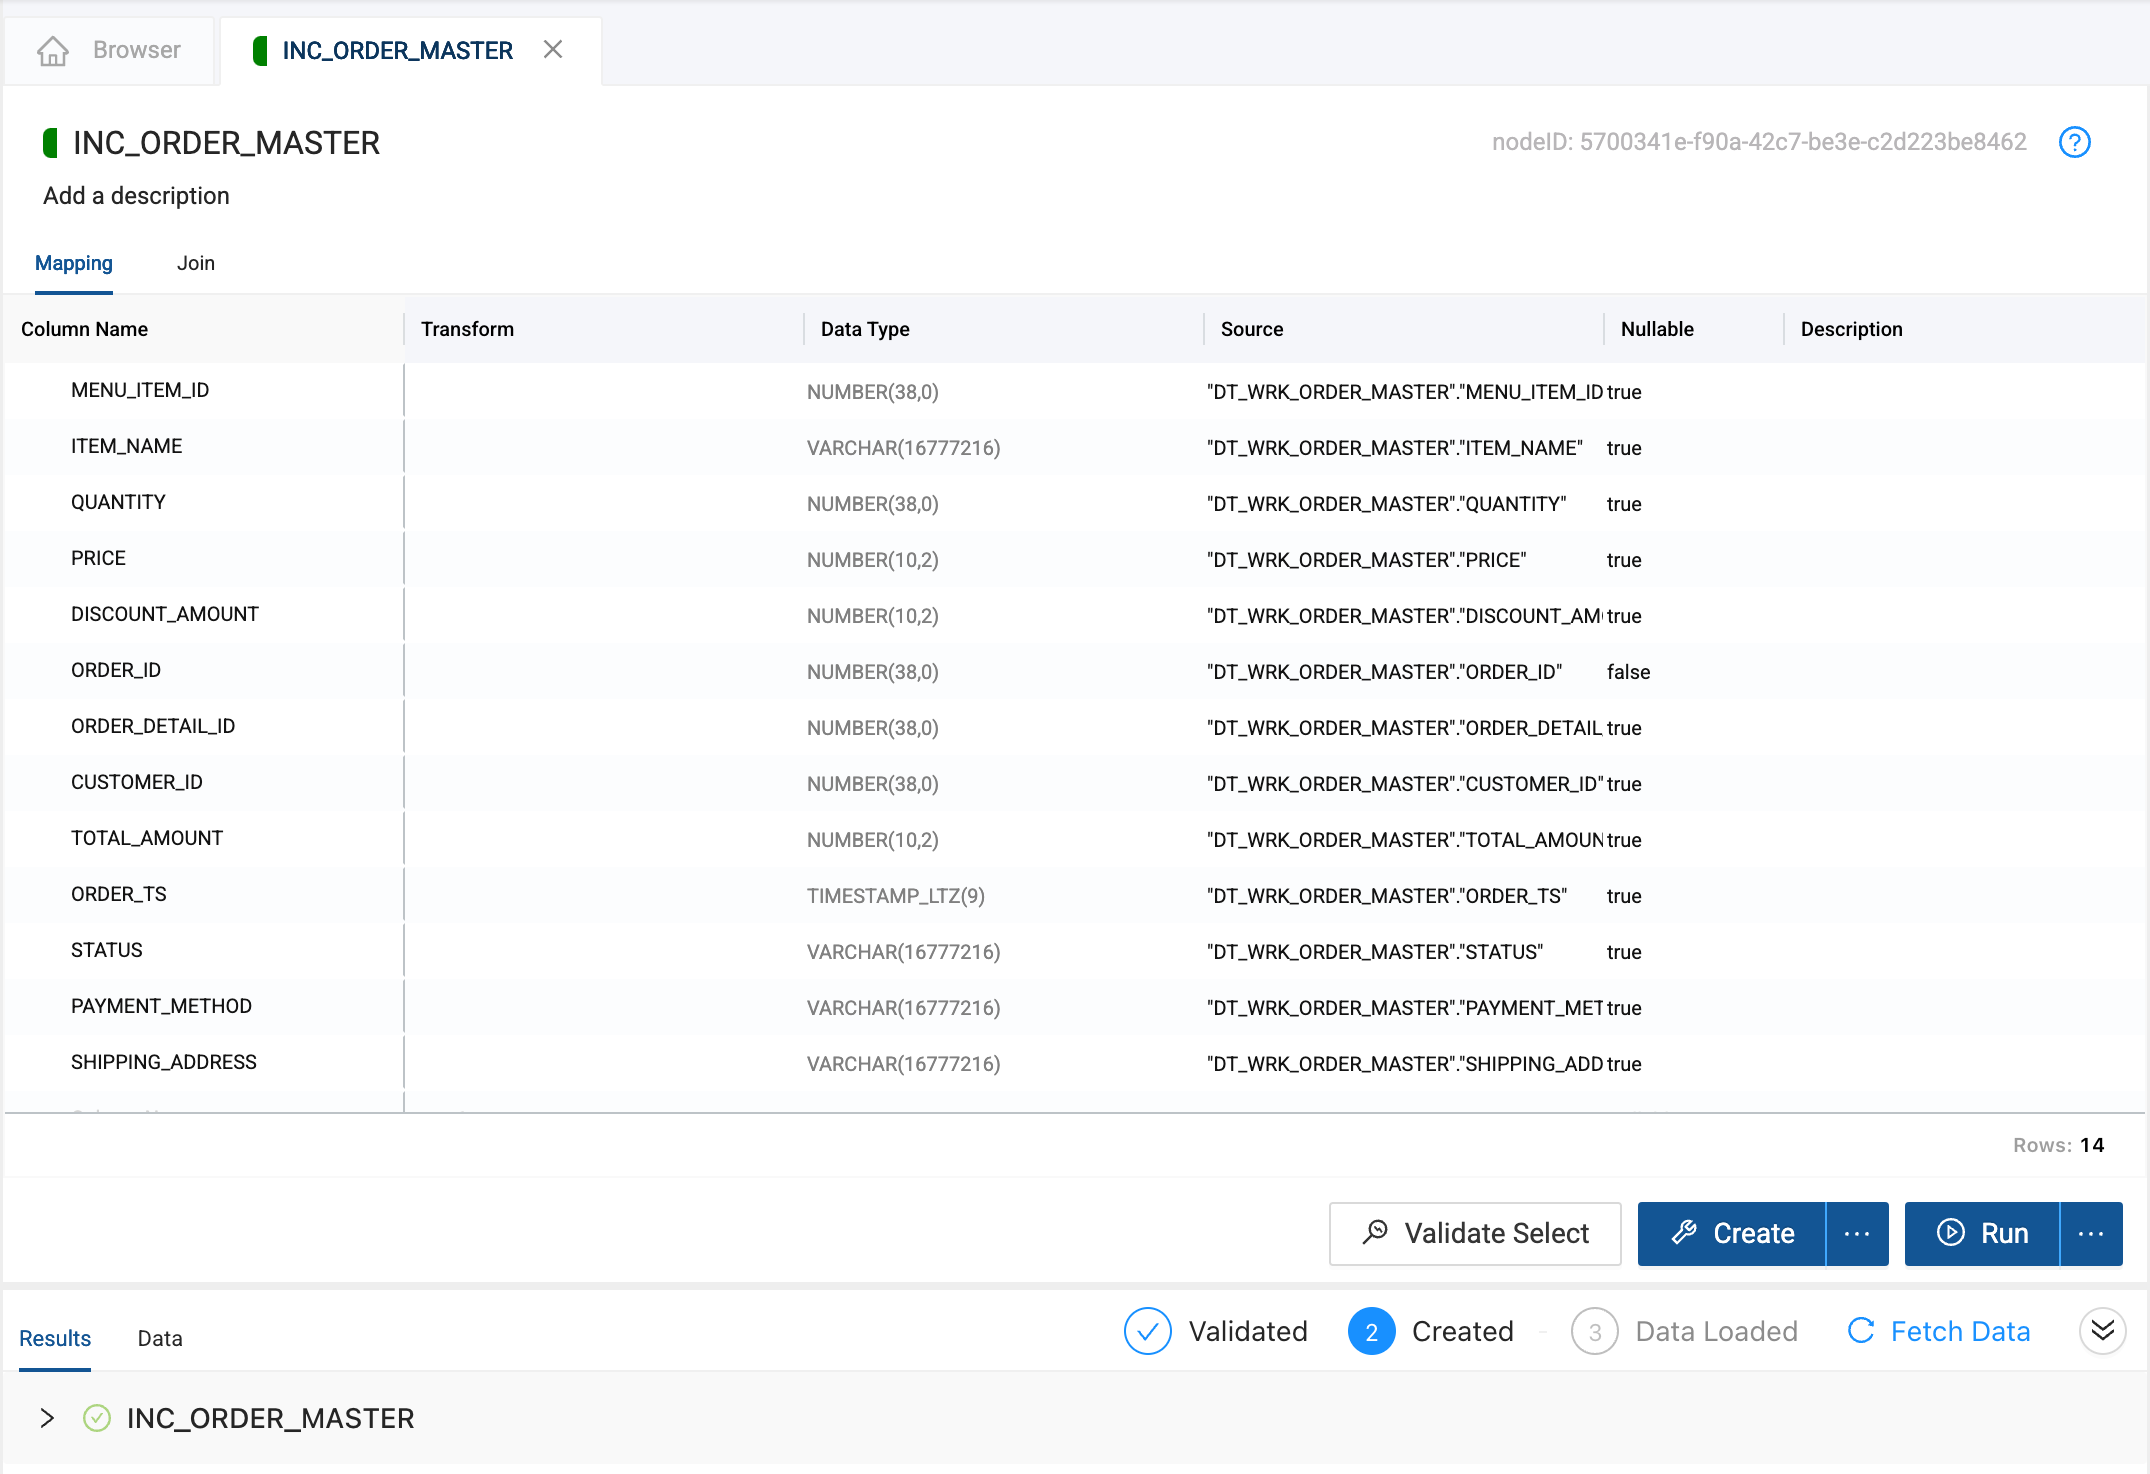Select the ORDER_ID column name cell
The height and width of the screenshot is (1474, 2150).
pyautogui.click(x=116, y=670)
